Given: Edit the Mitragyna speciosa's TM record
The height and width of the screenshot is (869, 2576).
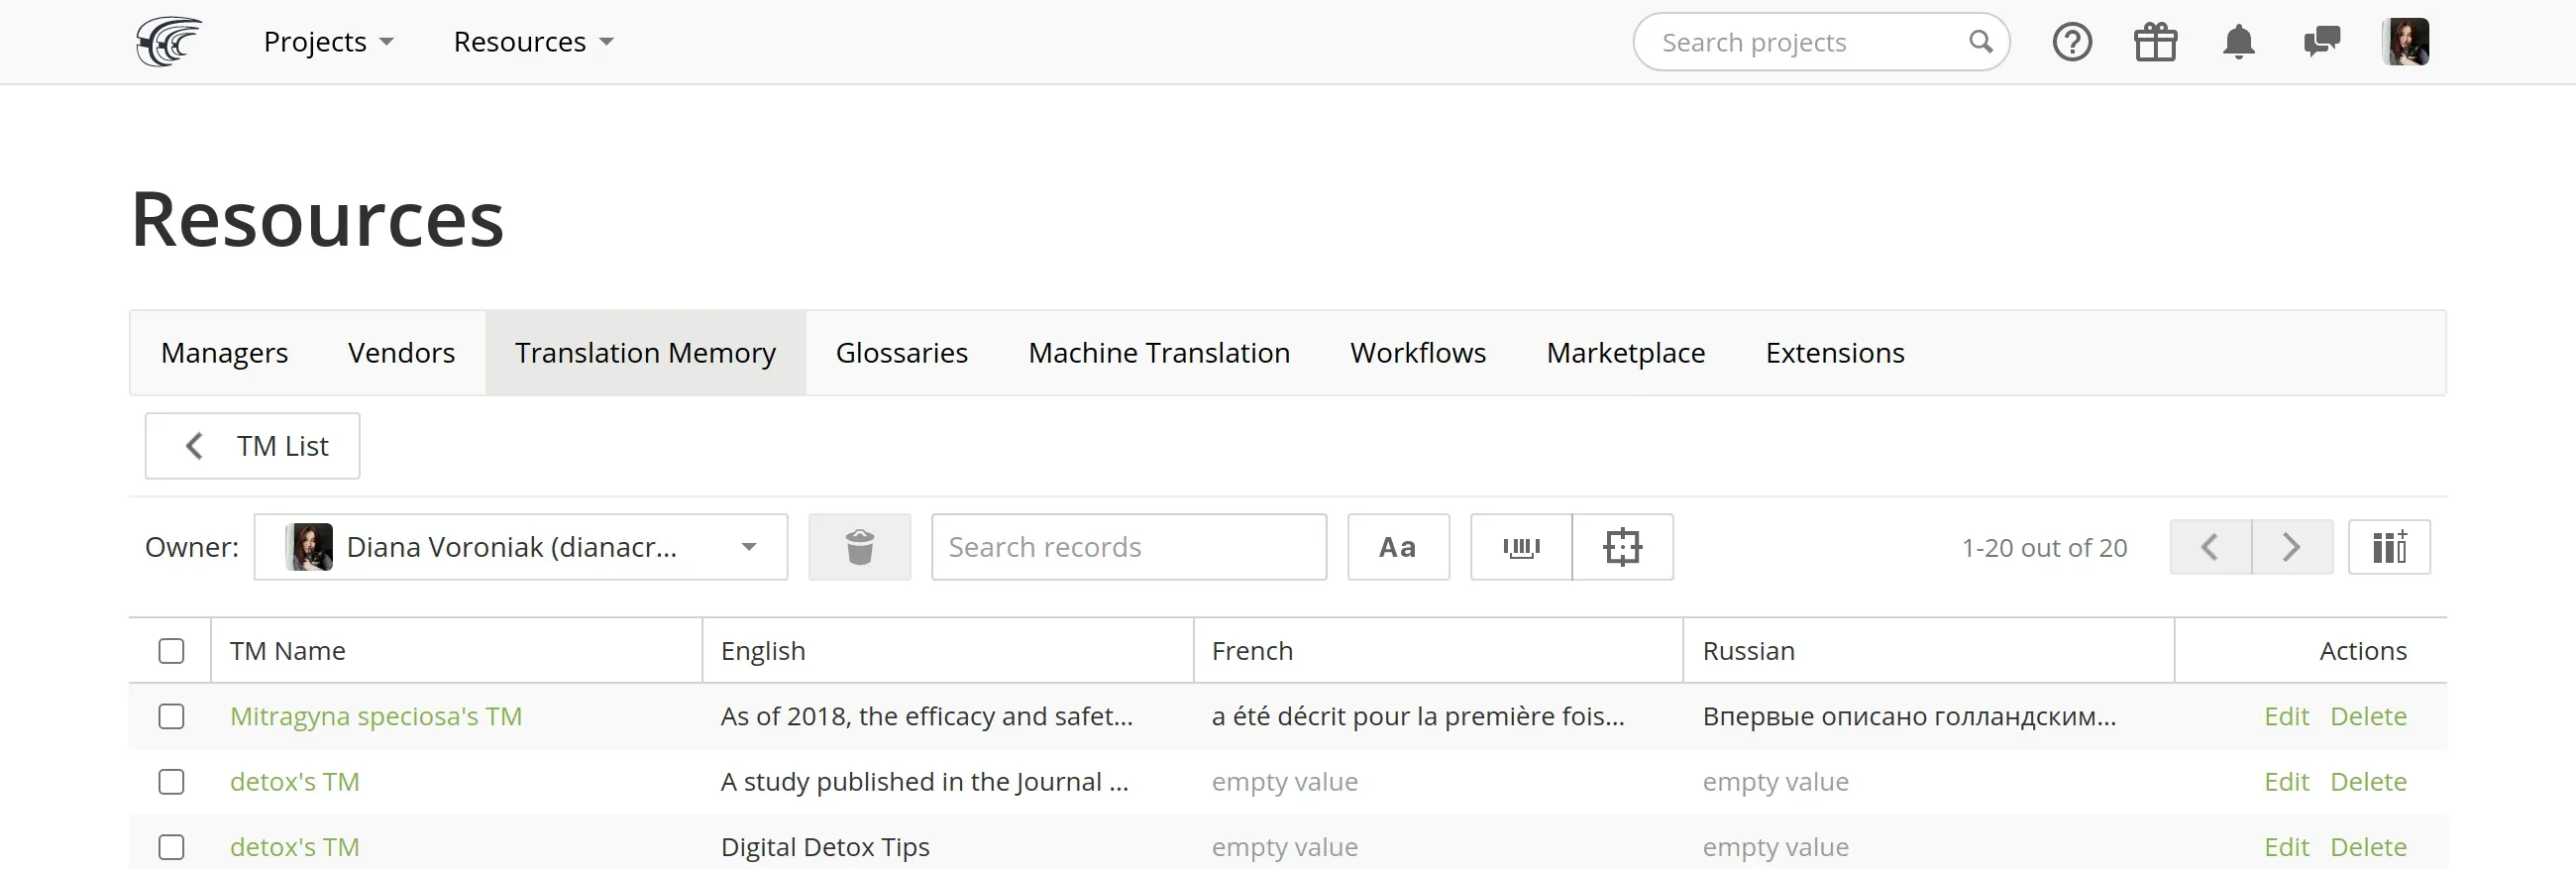Looking at the screenshot, I should click(x=2286, y=716).
